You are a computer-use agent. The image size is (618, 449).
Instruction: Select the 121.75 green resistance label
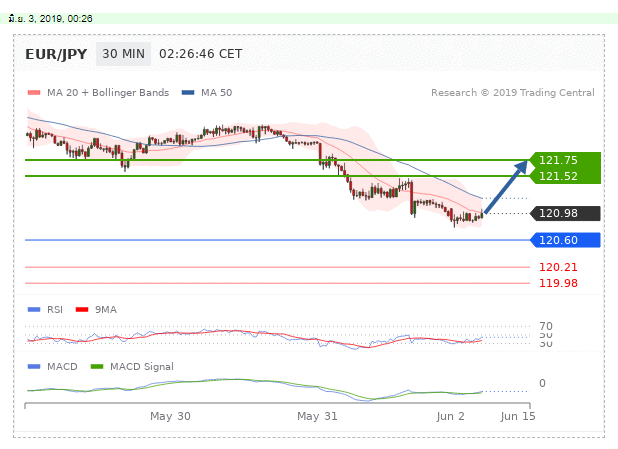click(x=558, y=160)
